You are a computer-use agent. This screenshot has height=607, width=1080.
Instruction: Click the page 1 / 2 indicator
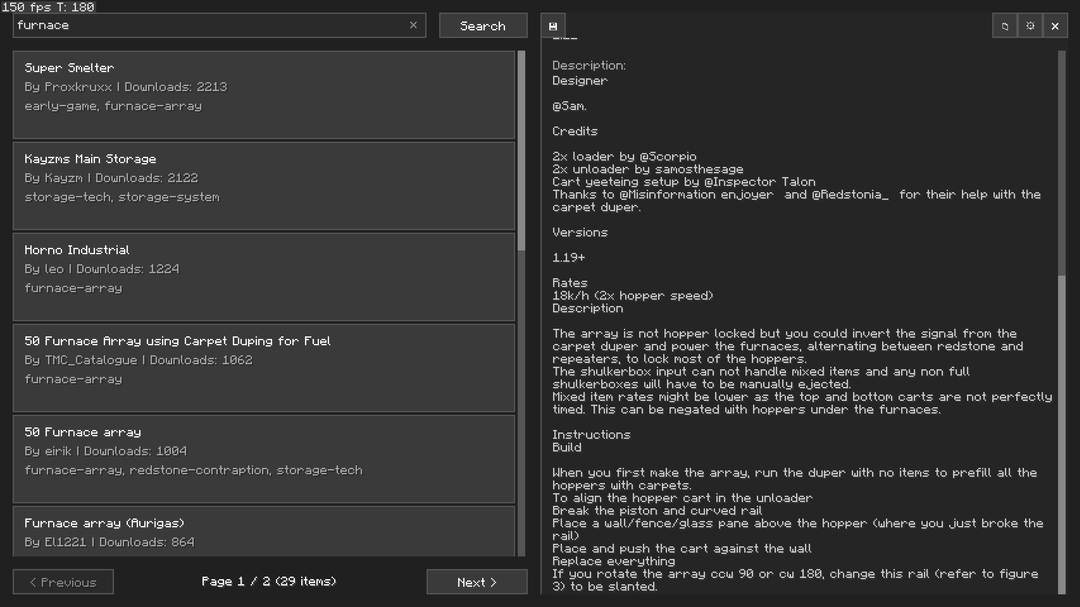coord(269,582)
